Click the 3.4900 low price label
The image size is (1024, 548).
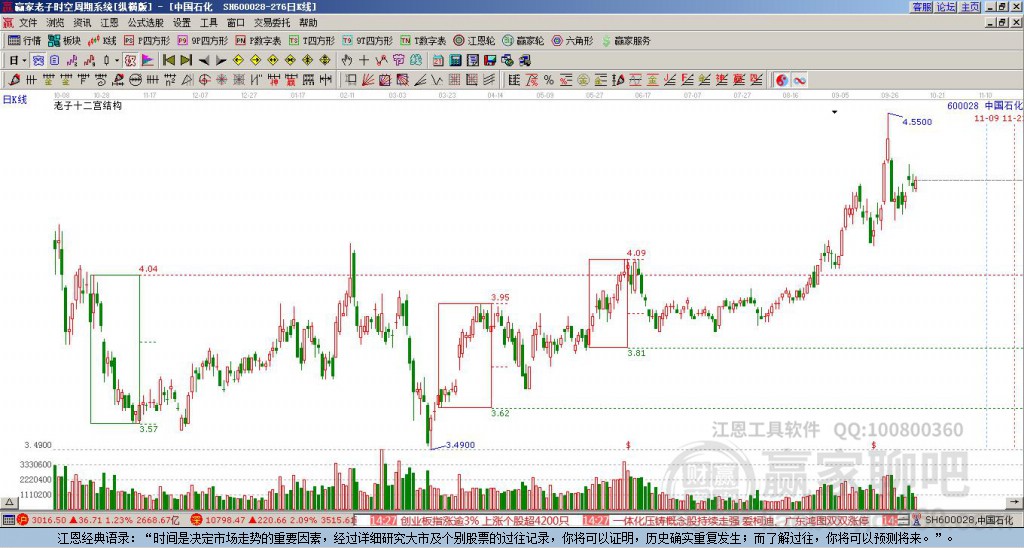(460, 445)
